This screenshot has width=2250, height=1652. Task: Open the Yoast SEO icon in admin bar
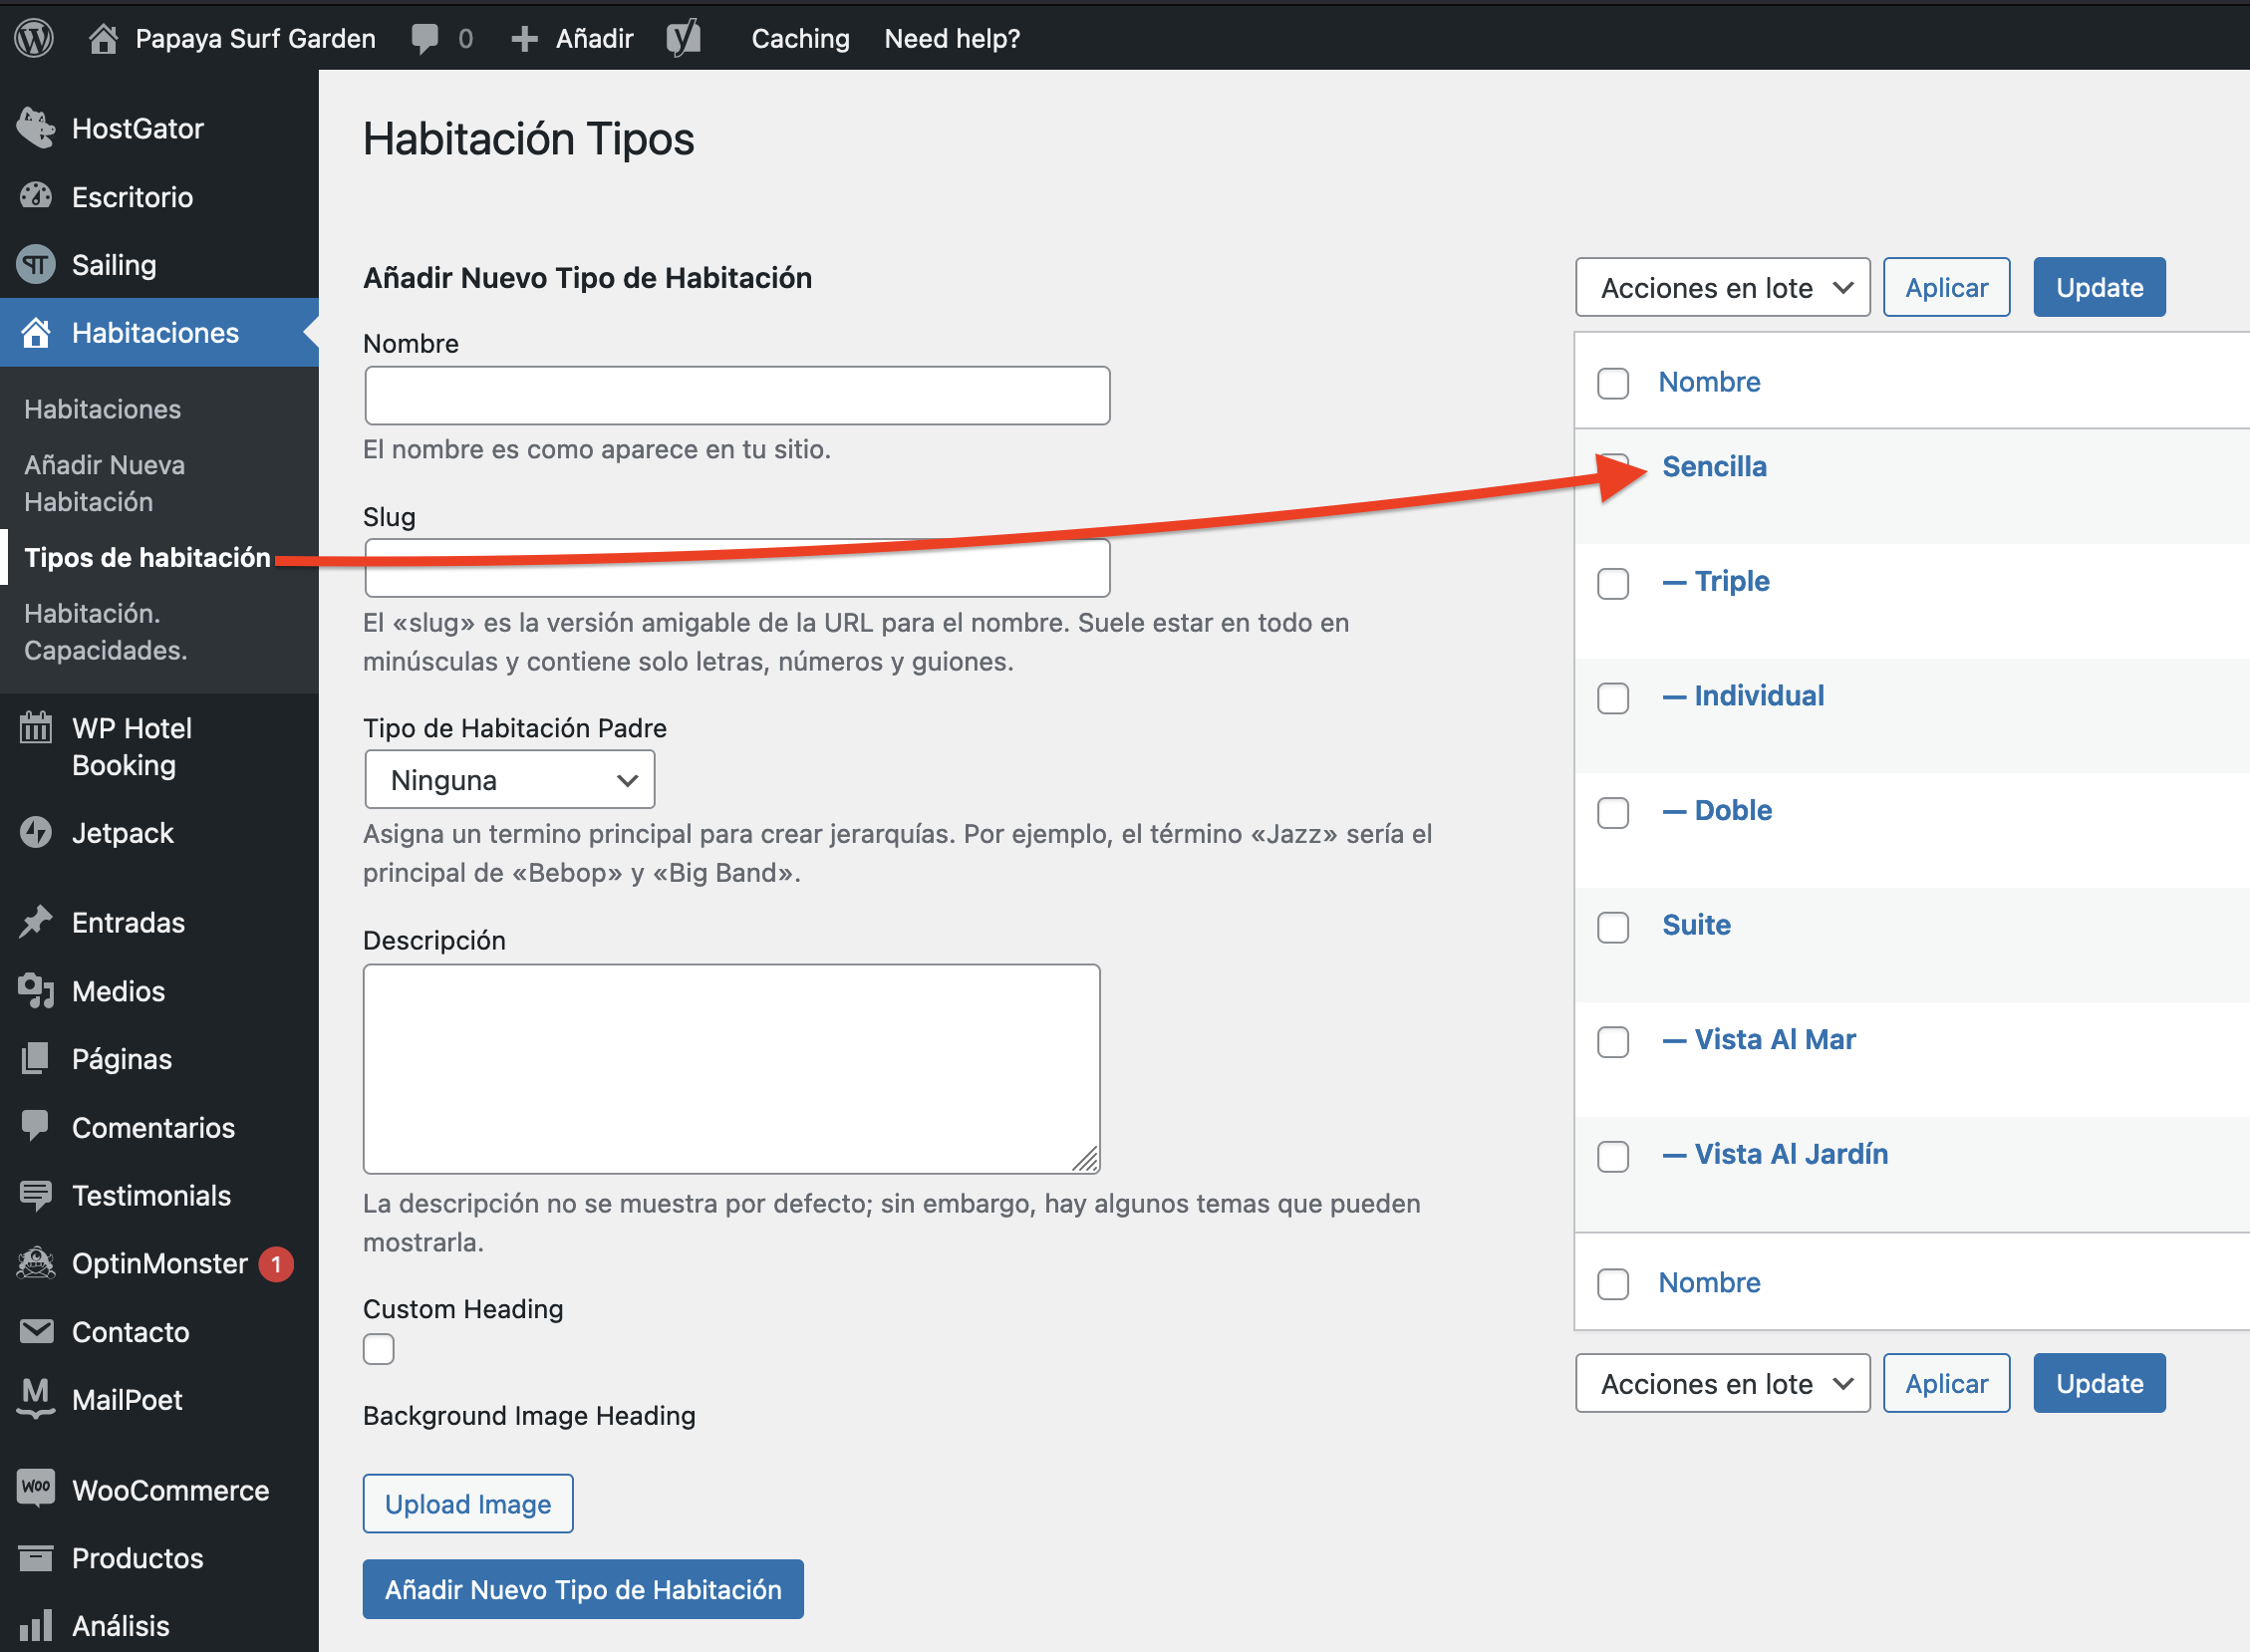click(683, 38)
